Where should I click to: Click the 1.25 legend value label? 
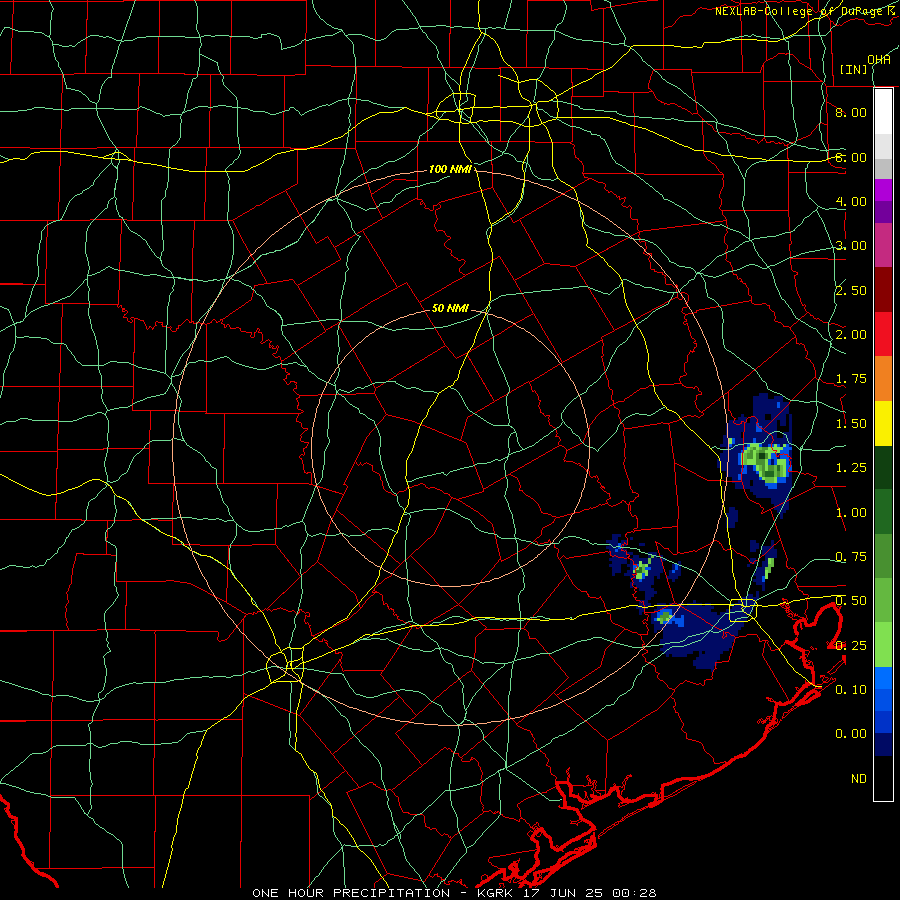[x=851, y=468]
